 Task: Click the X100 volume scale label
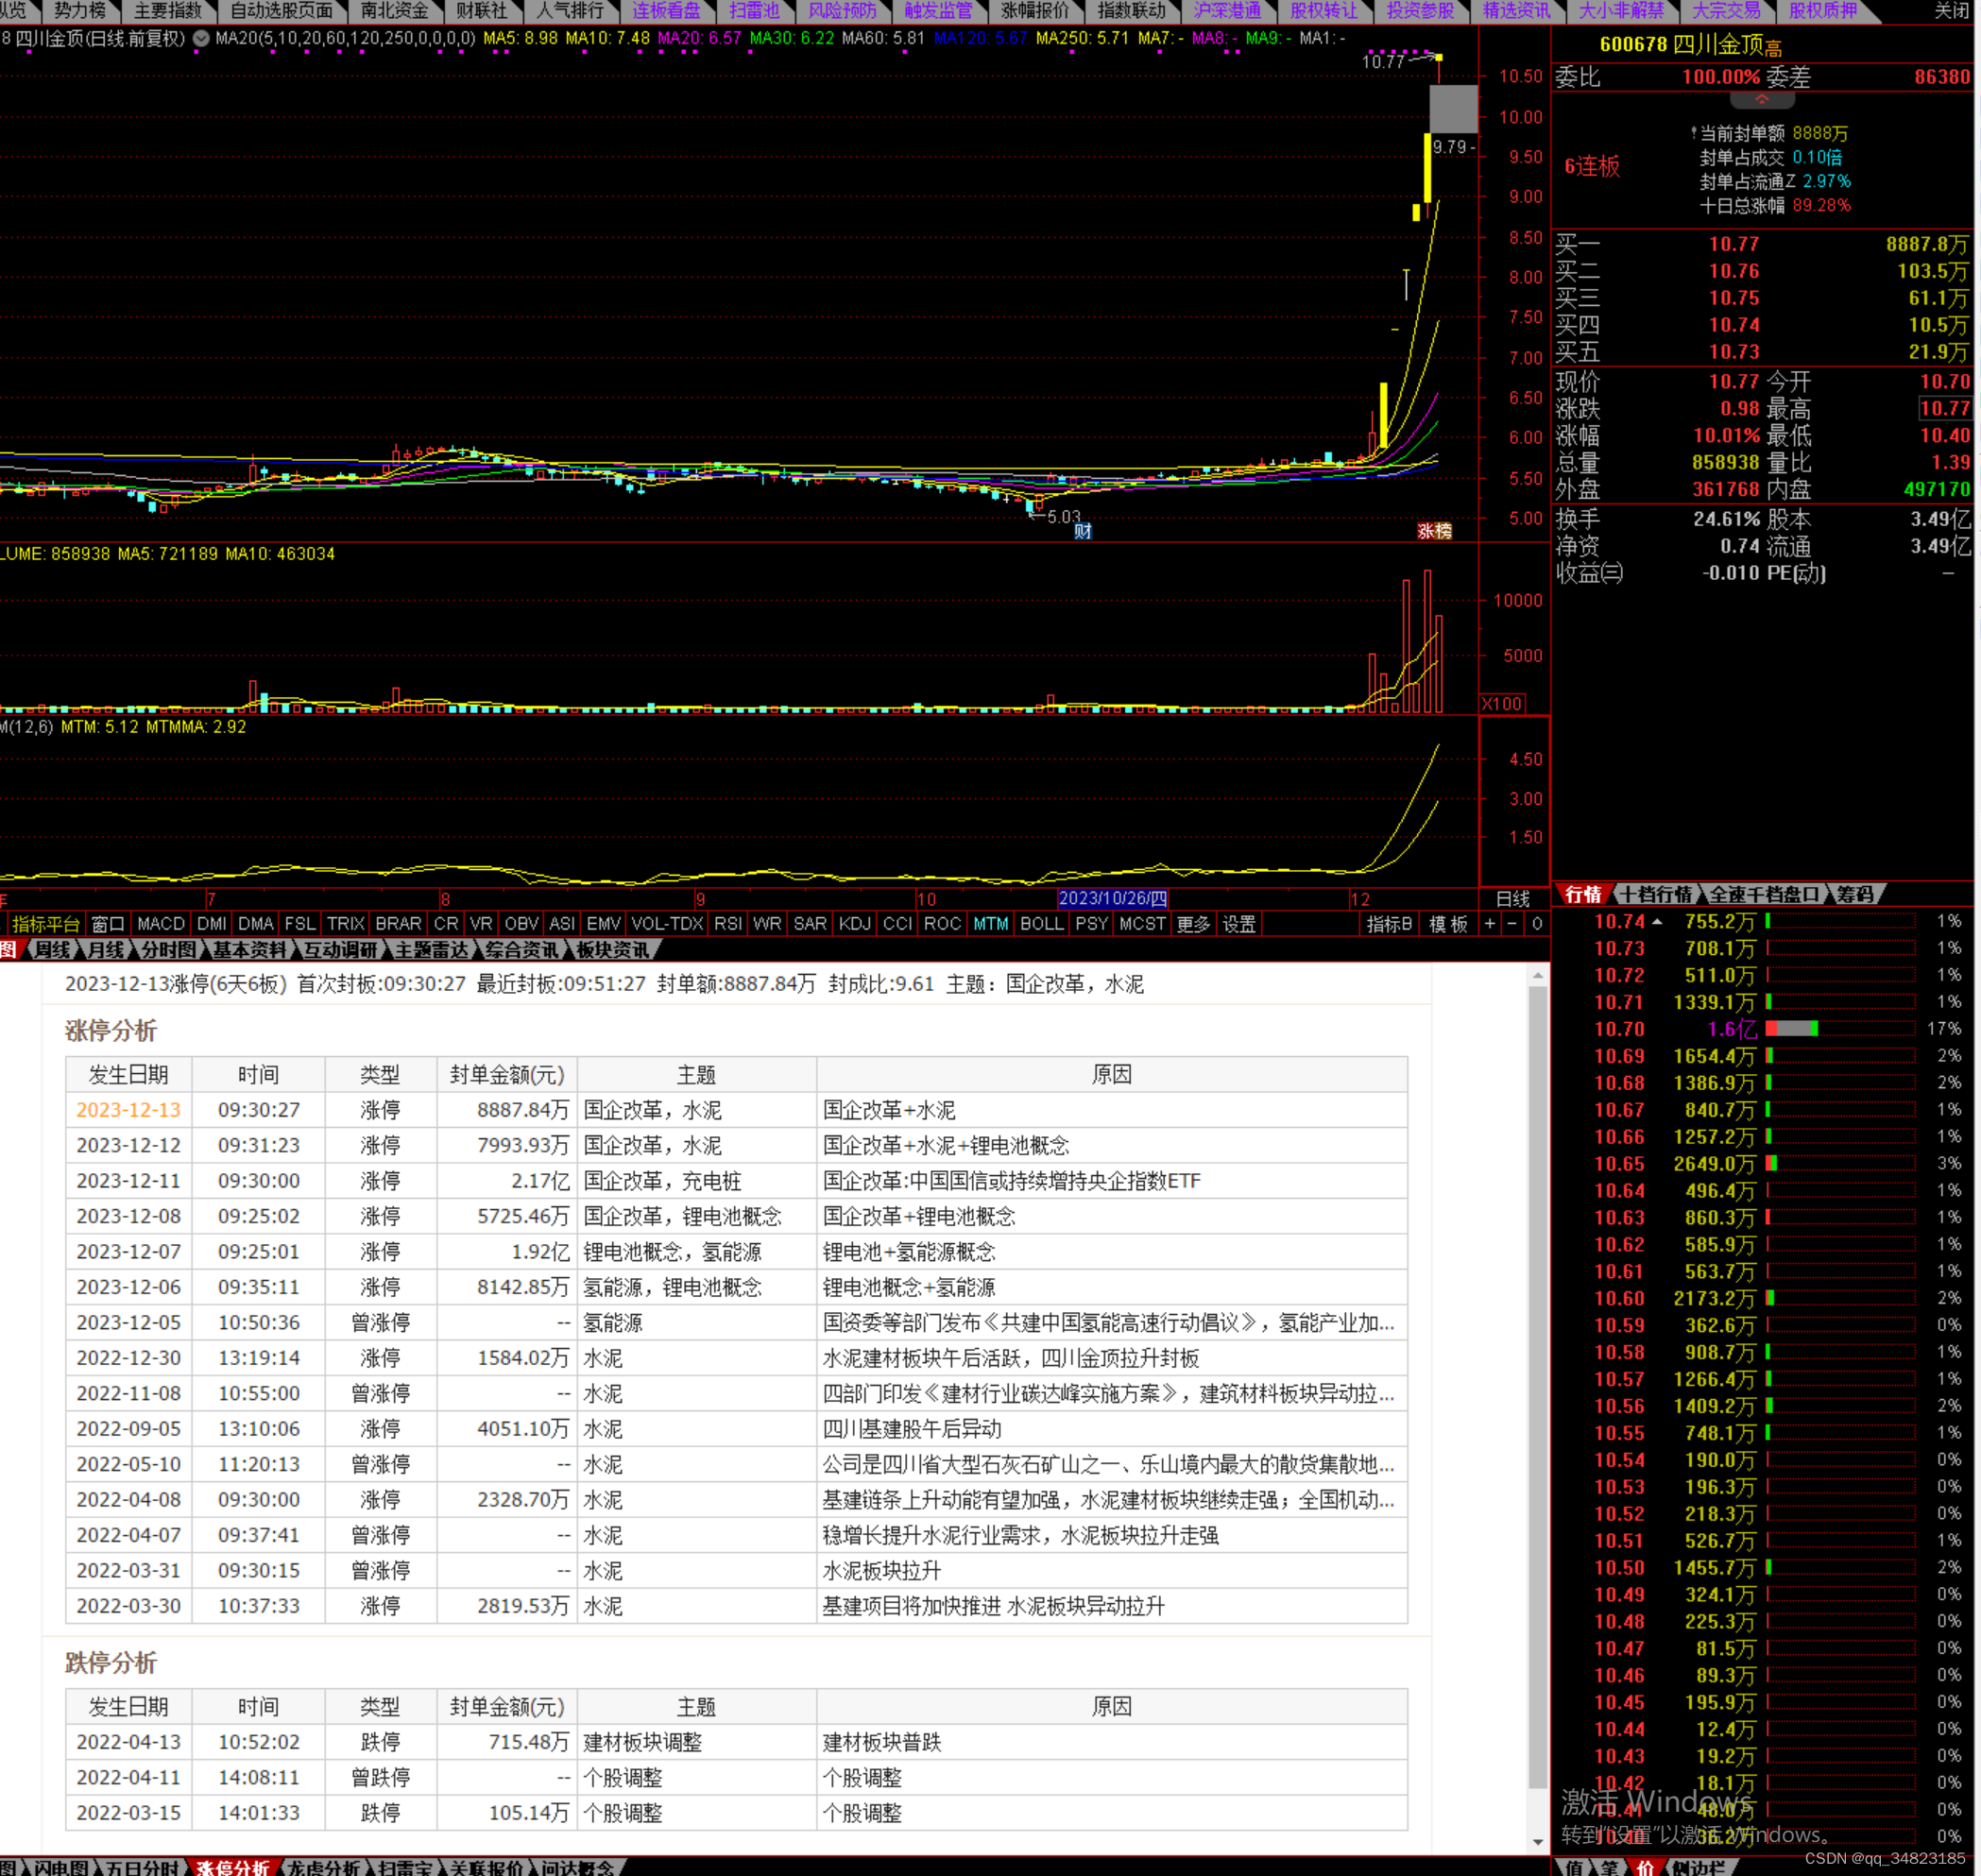(x=1501, y=704)
